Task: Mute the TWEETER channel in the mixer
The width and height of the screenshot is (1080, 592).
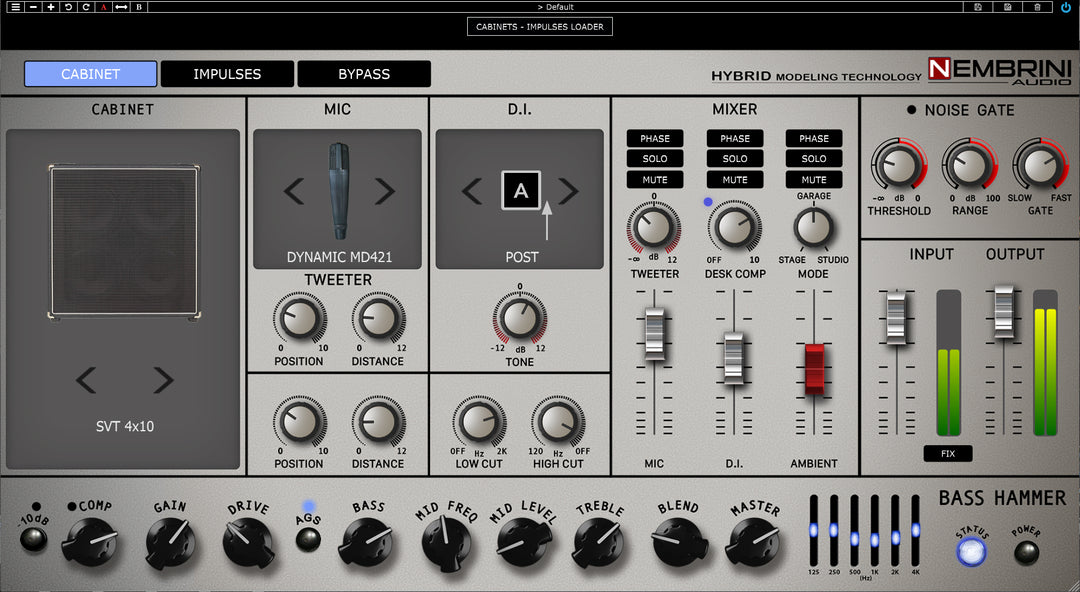Action: coord(655,179)
